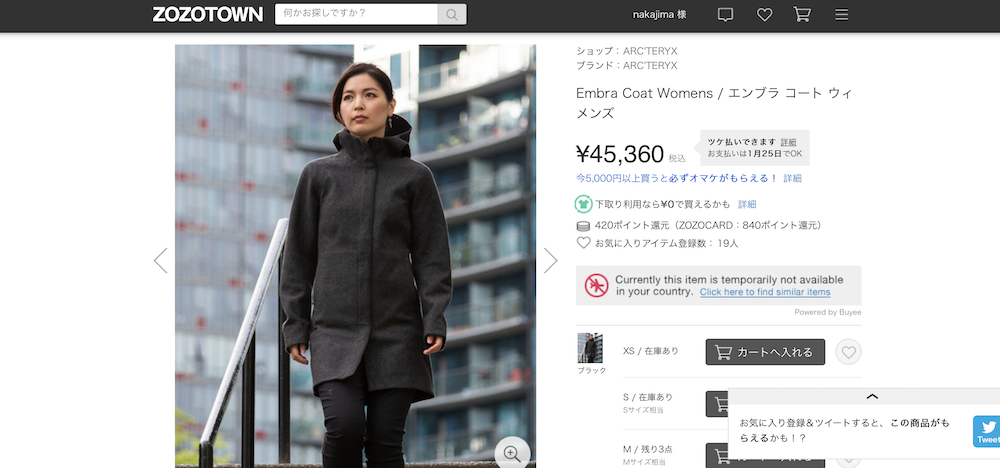Open favorites heart icon in header
The height and width of the screenshot is (468, 1000).
click(x=764, y=15)
